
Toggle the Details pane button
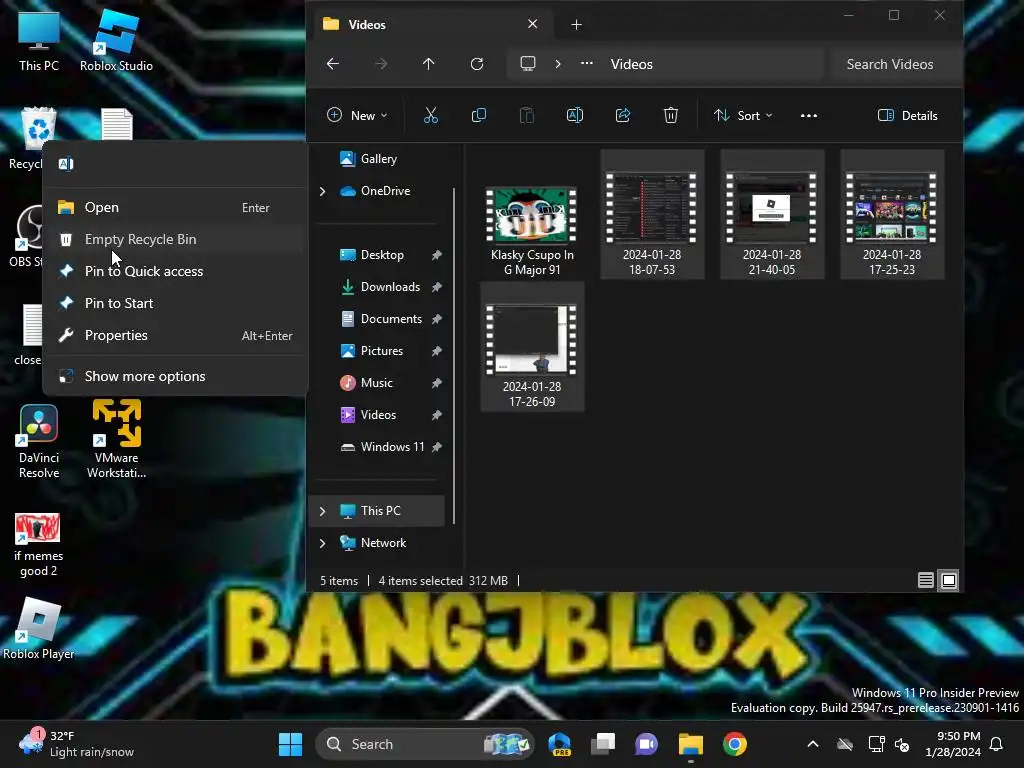[908, 116]
